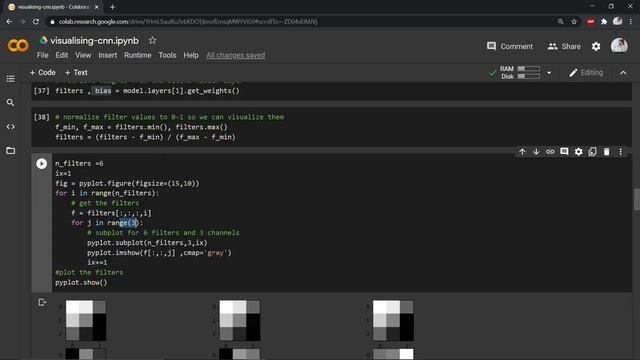Click cell 38 execution count
The width and height of the screenshot is (640, 360).
(41, 117)
